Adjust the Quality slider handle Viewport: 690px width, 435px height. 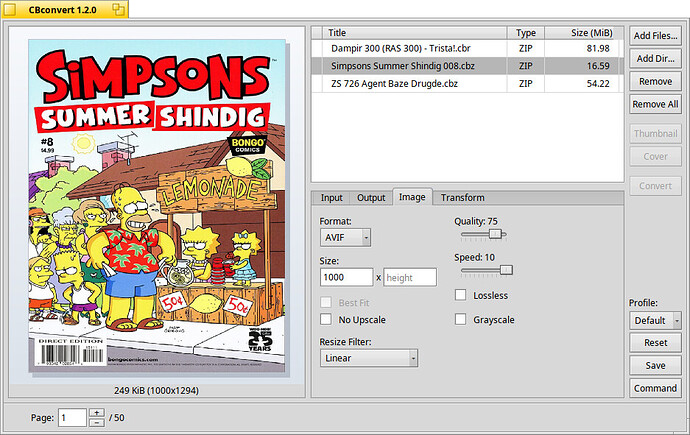495,234
